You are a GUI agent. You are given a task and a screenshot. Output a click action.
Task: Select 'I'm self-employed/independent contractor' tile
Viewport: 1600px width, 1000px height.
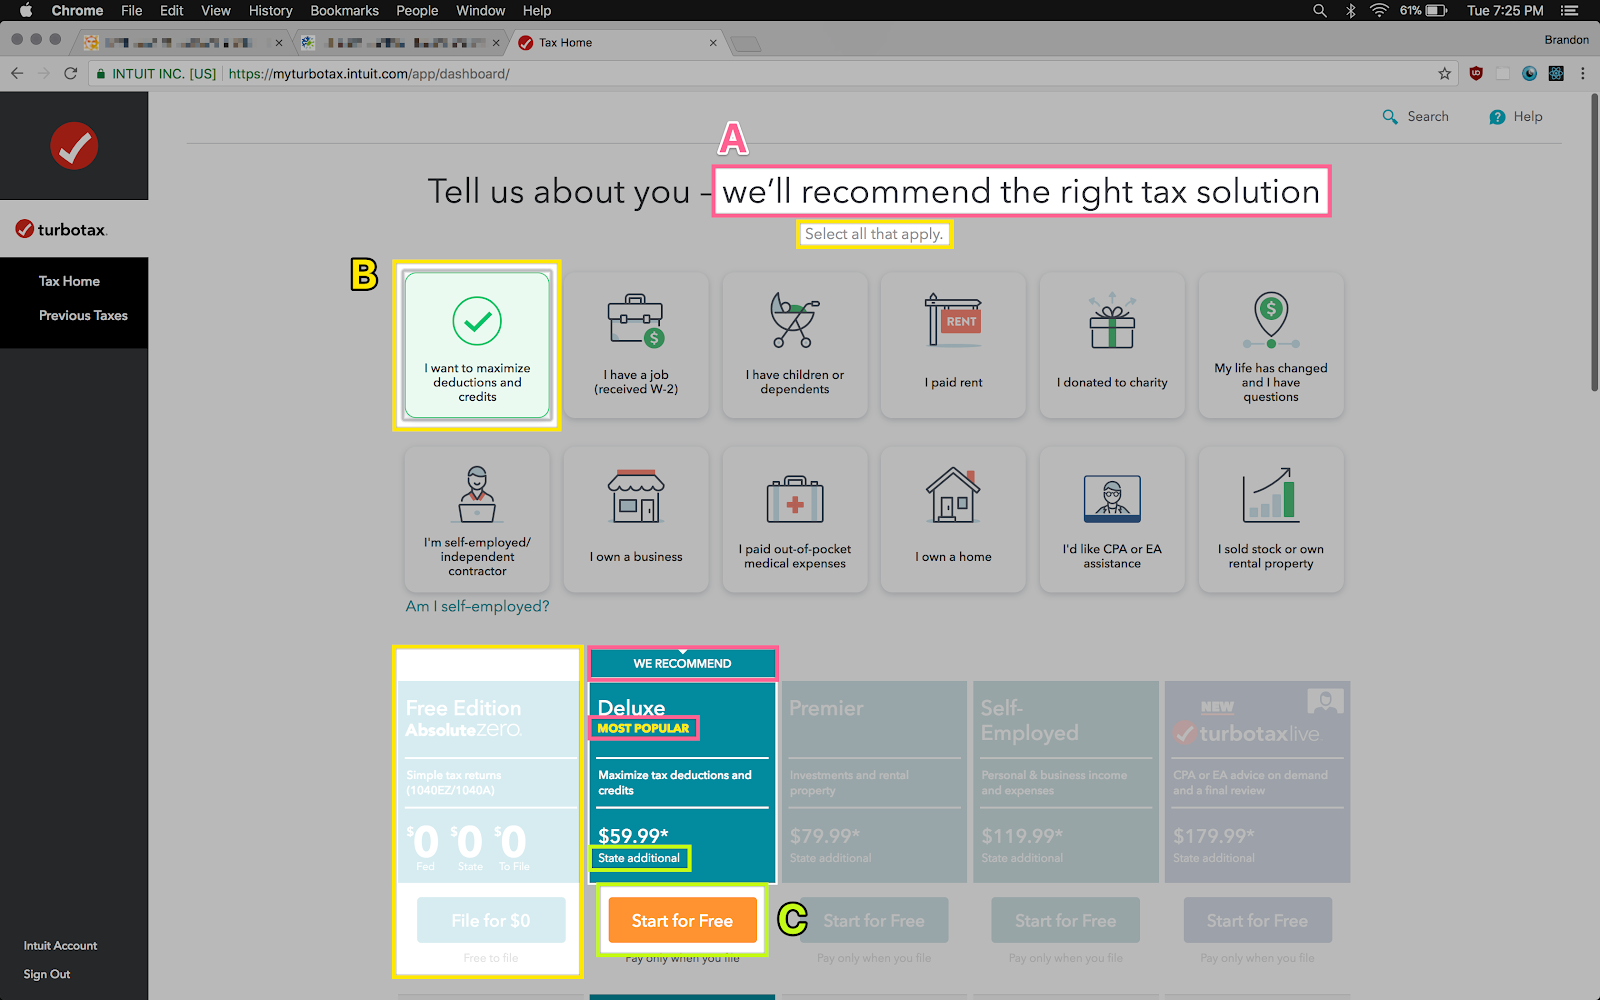(x=477, y=519)
